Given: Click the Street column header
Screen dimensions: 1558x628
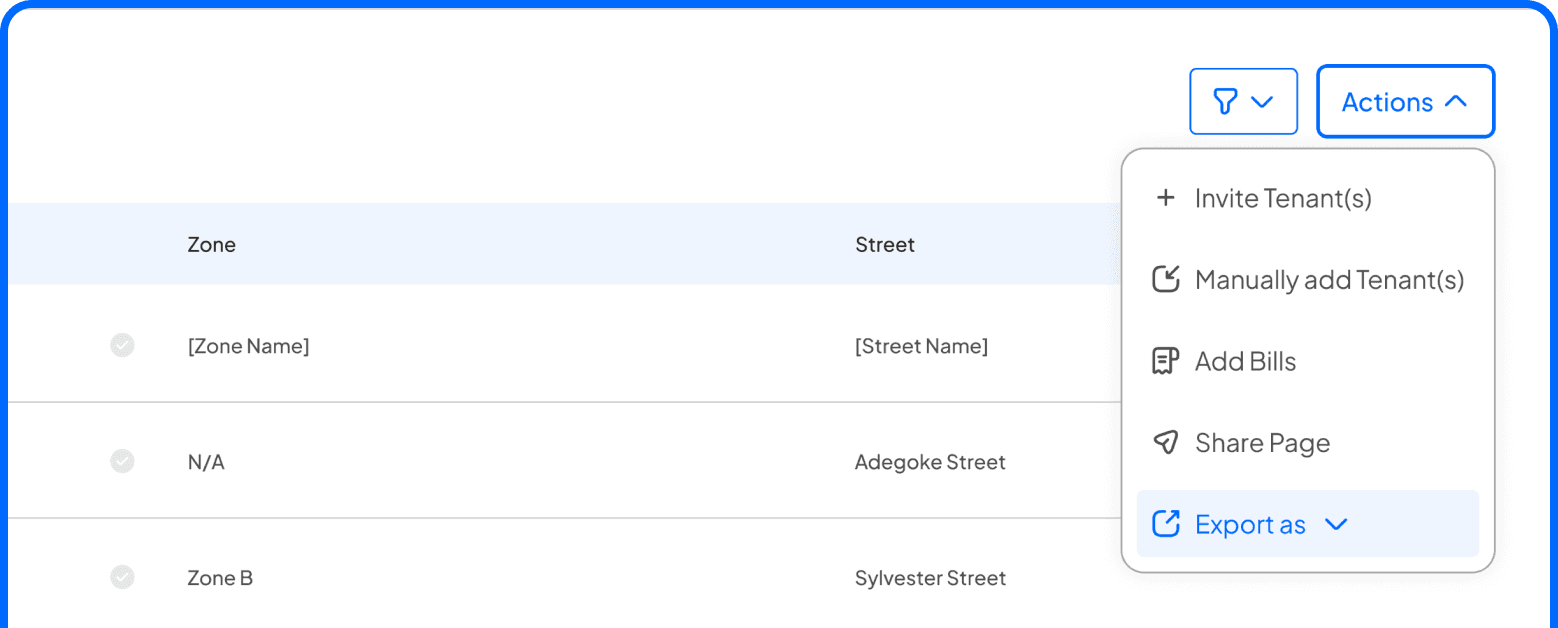Looking at the screenshot, I should click(x=885, y=244).
